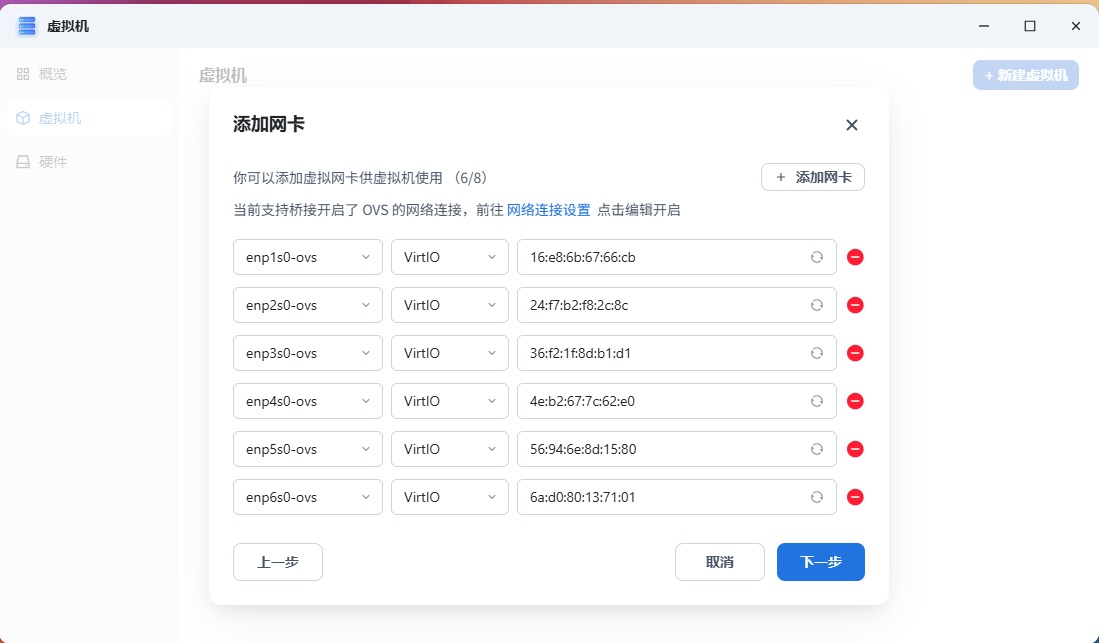
Task: Remove the enp6s0-ovs network card row
Action: tap(855, 497)
